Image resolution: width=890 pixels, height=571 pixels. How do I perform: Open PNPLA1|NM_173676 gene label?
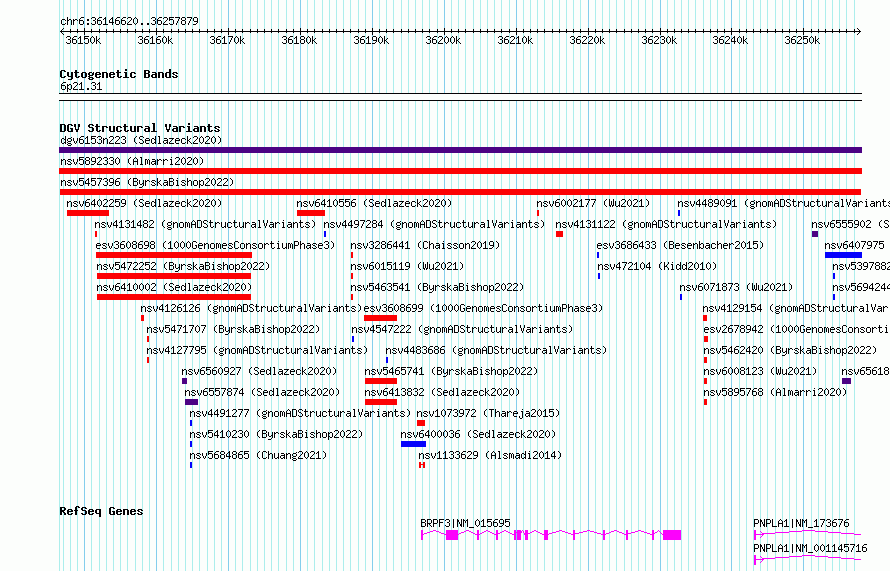coord(801,523)
